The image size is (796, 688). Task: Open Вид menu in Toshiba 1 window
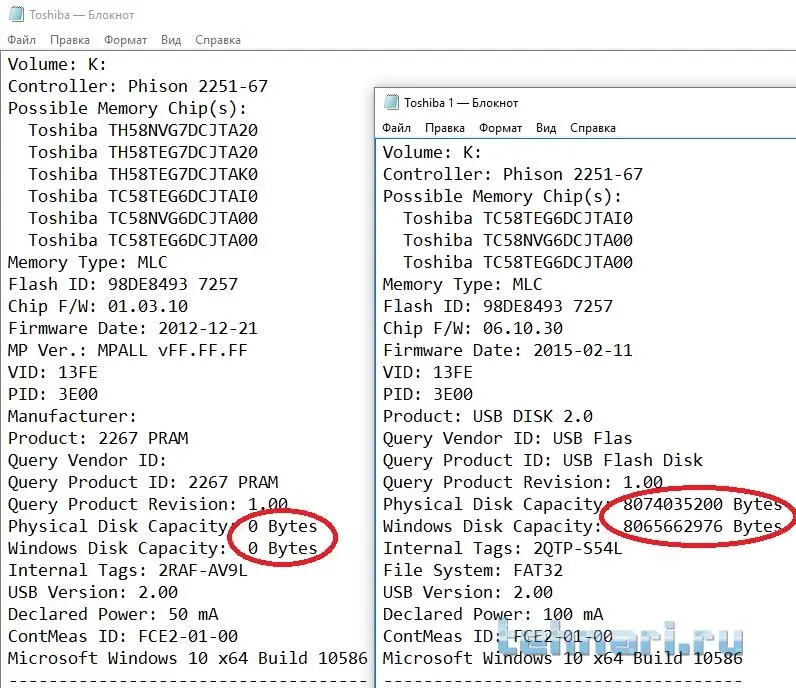[x=546, y=128]
